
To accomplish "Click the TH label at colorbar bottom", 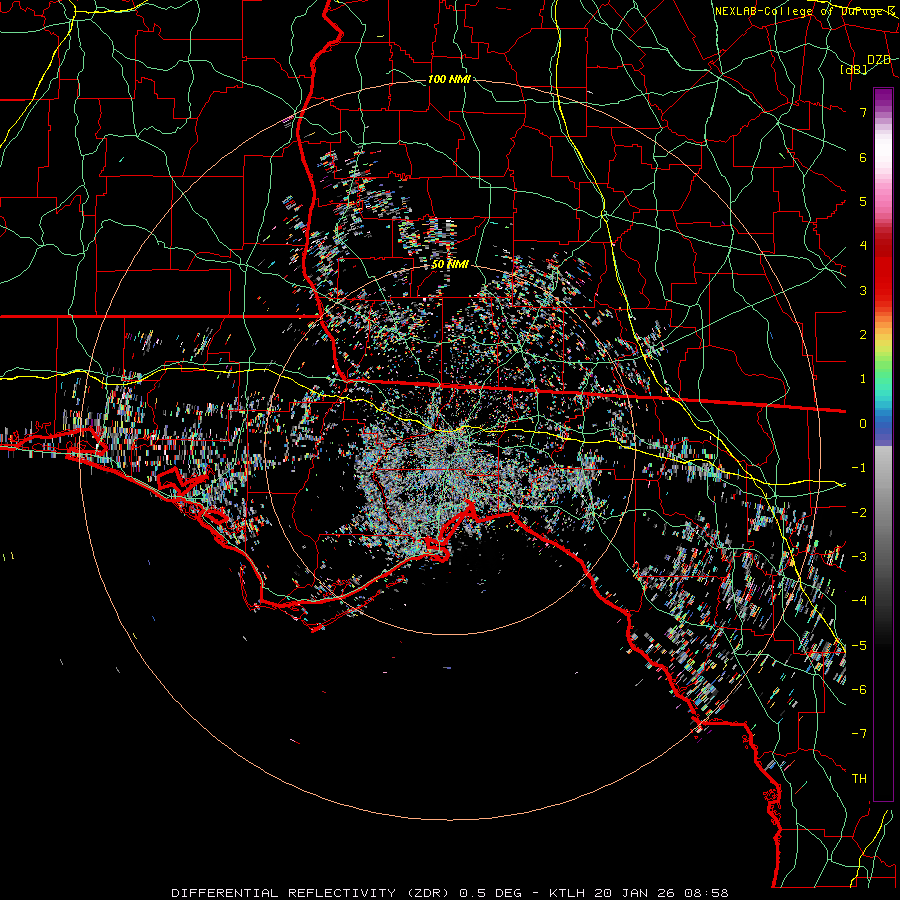I will pyautogui.click(x=859, y=779).
